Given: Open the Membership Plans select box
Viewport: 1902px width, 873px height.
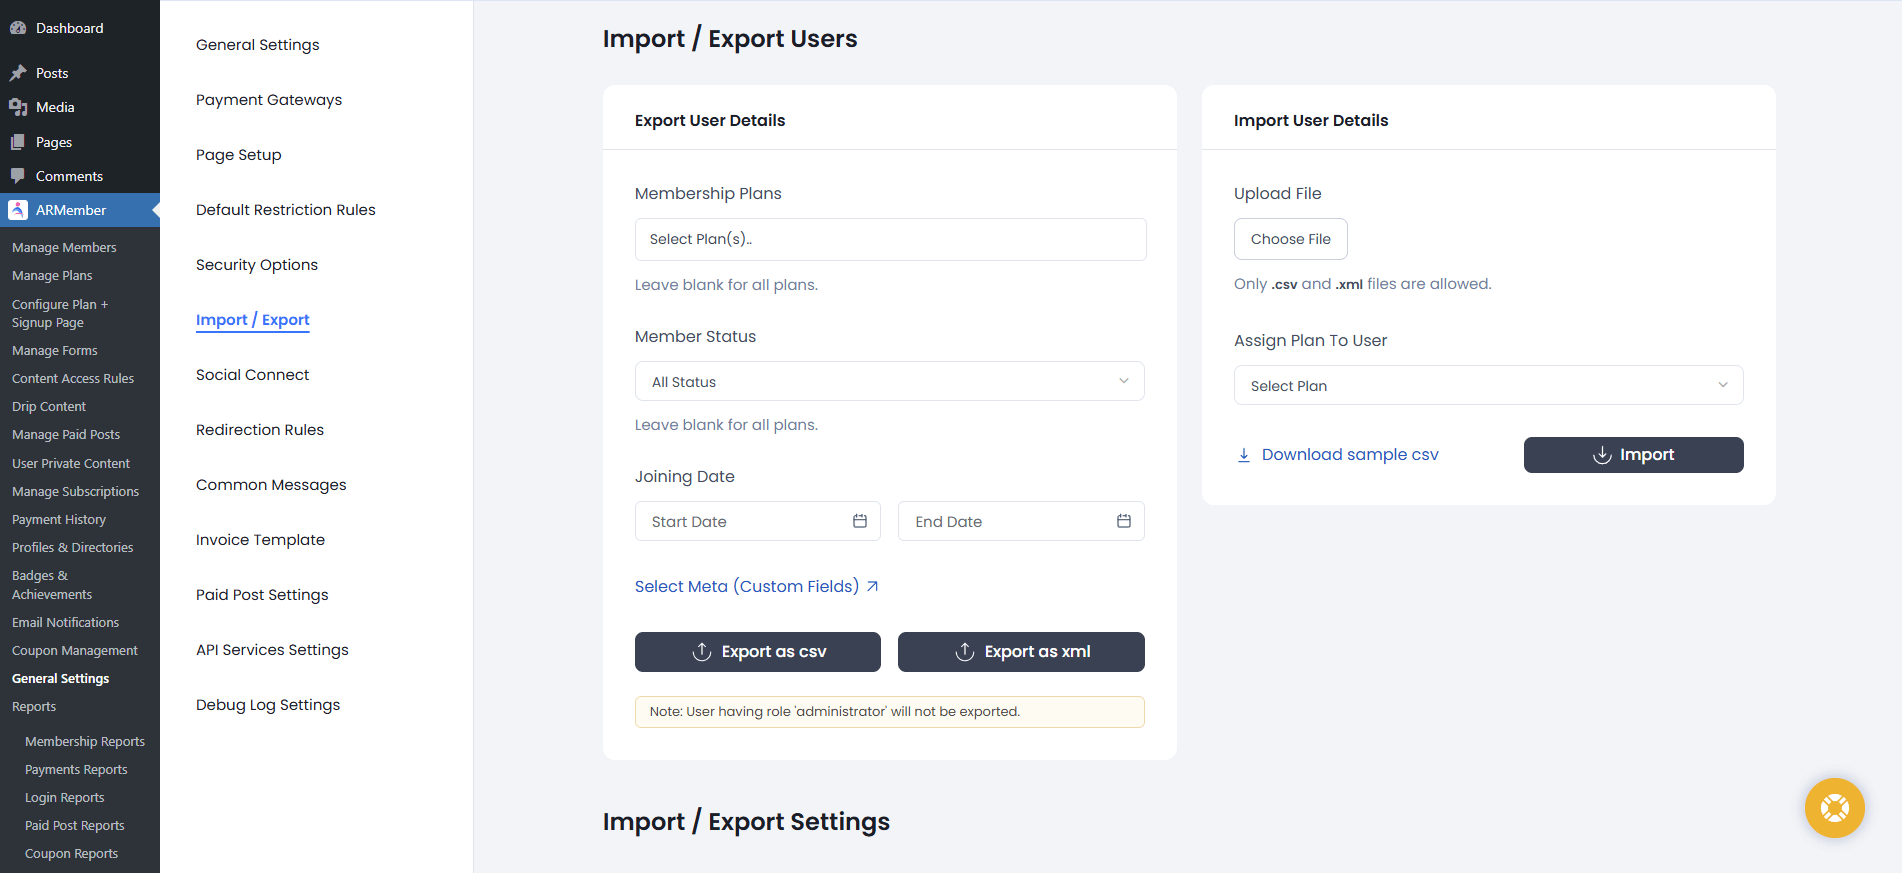Looking at the screenshot, I should (x=890, y=239).
